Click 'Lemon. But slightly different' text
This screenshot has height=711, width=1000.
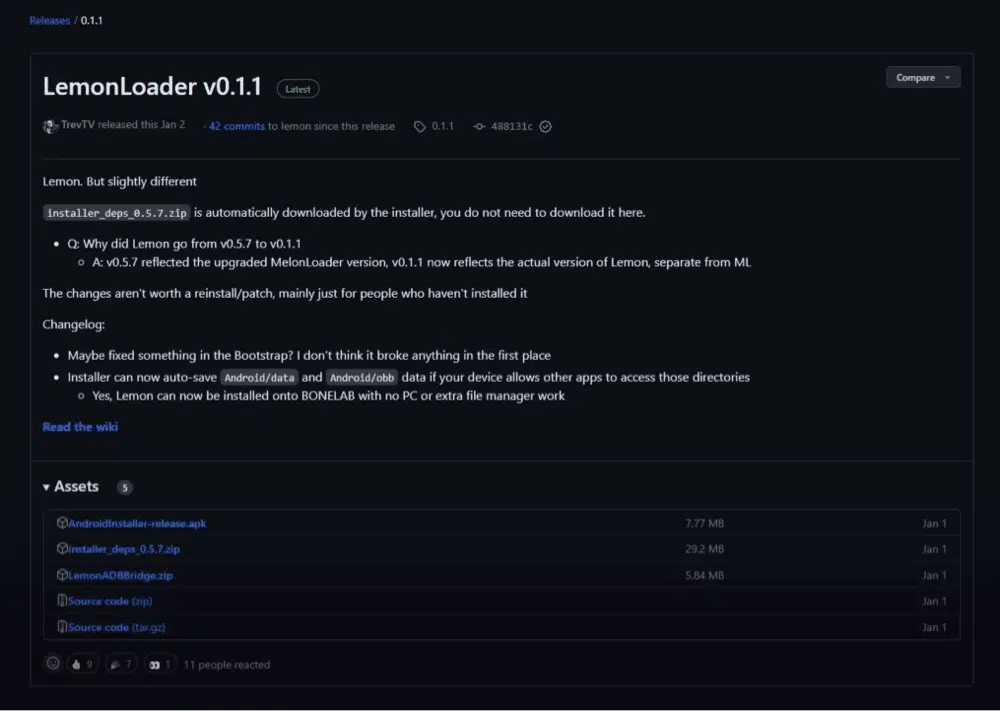click(120, 182)
